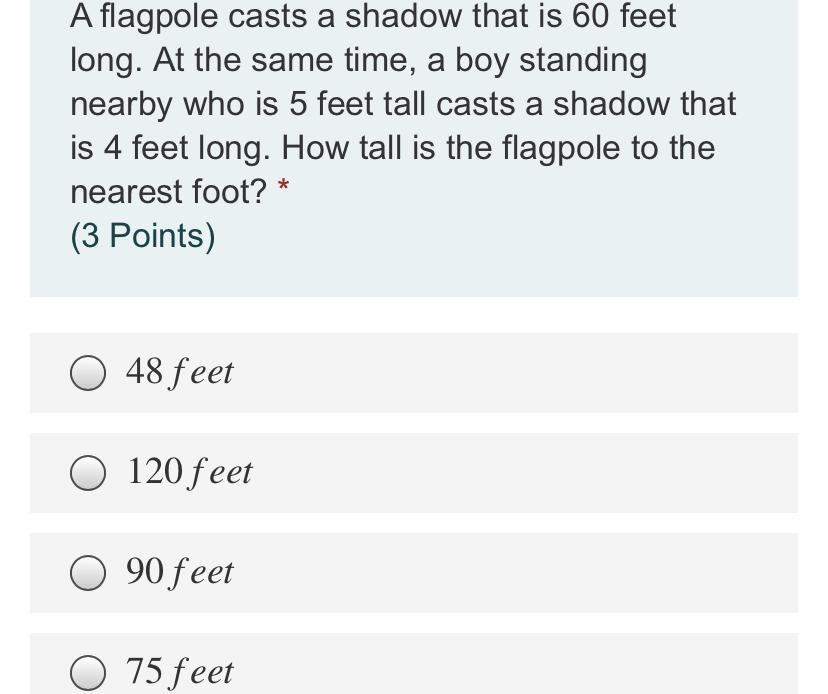This screenshot has width=828, height=694.
Task: Click the '(3 Points)' score text
Action: click(x=143, y=236)
